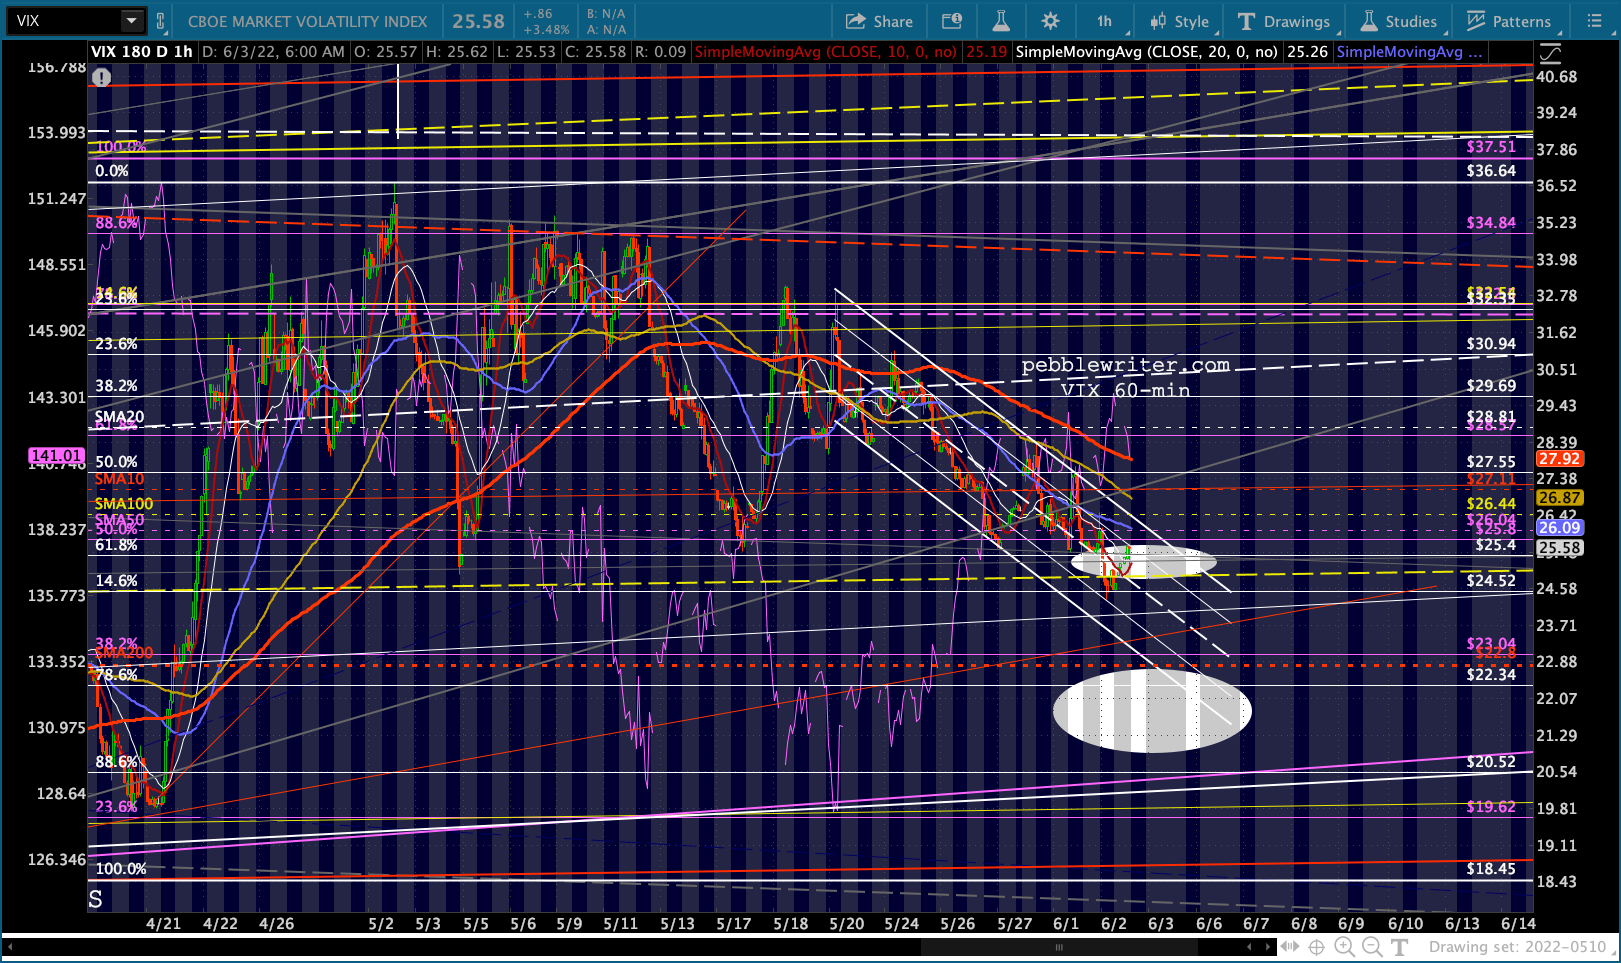Open the 1h timeframe dropdown
This screenshot has height=963, width=1621.
(x=1105, y=21)
